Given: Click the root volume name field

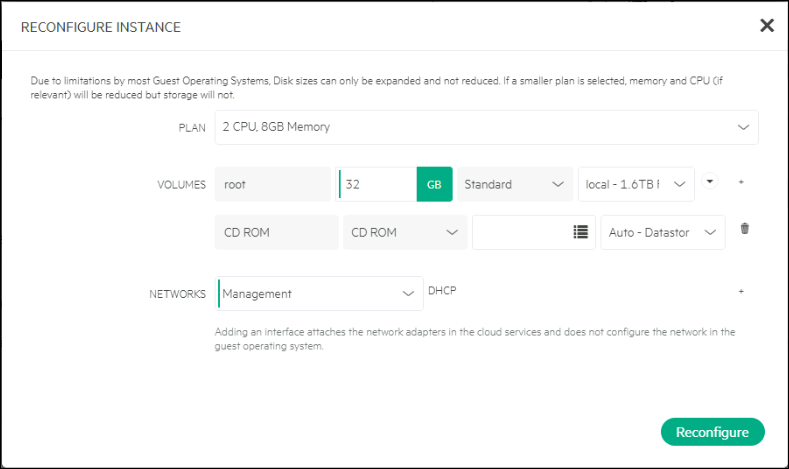Looking at the screenshot, I should click(272, 184).
